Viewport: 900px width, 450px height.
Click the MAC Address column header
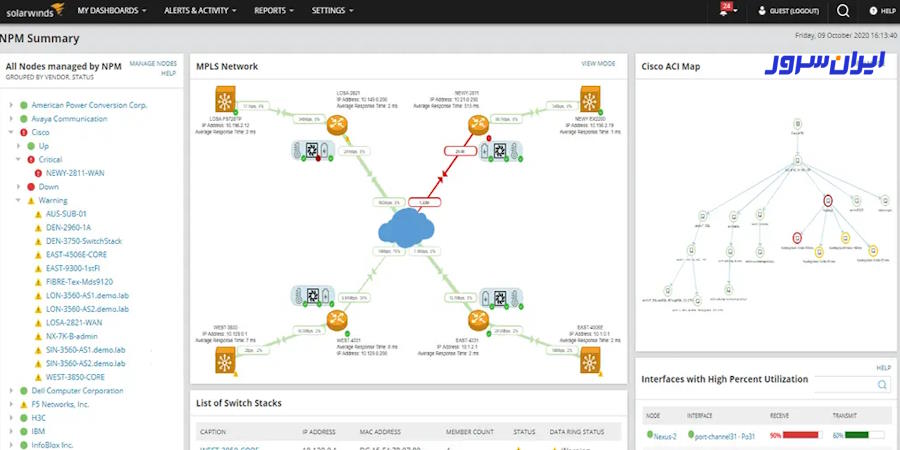click(x=380, y=432)
